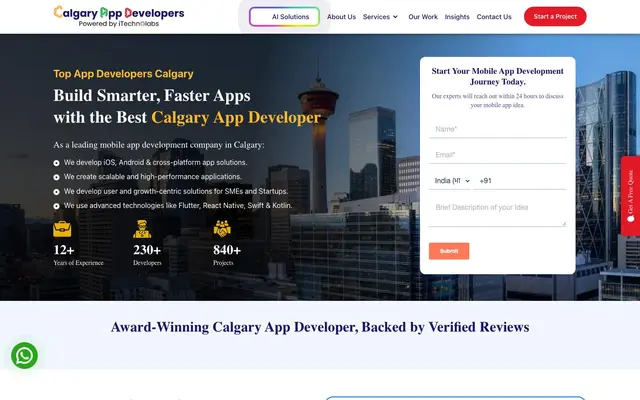Open the WhatsApp chat icon
This screenshot has height=400, width=640.
pos(24,356)
